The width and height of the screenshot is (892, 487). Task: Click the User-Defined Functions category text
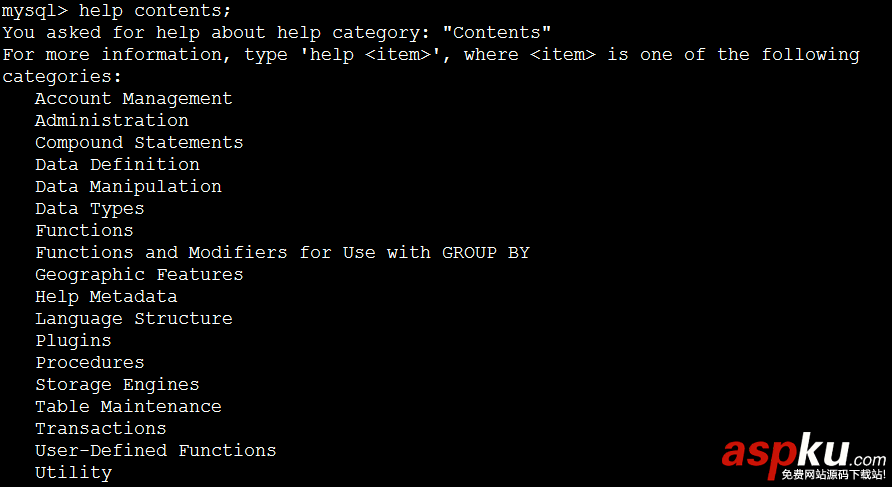[155, 450]
